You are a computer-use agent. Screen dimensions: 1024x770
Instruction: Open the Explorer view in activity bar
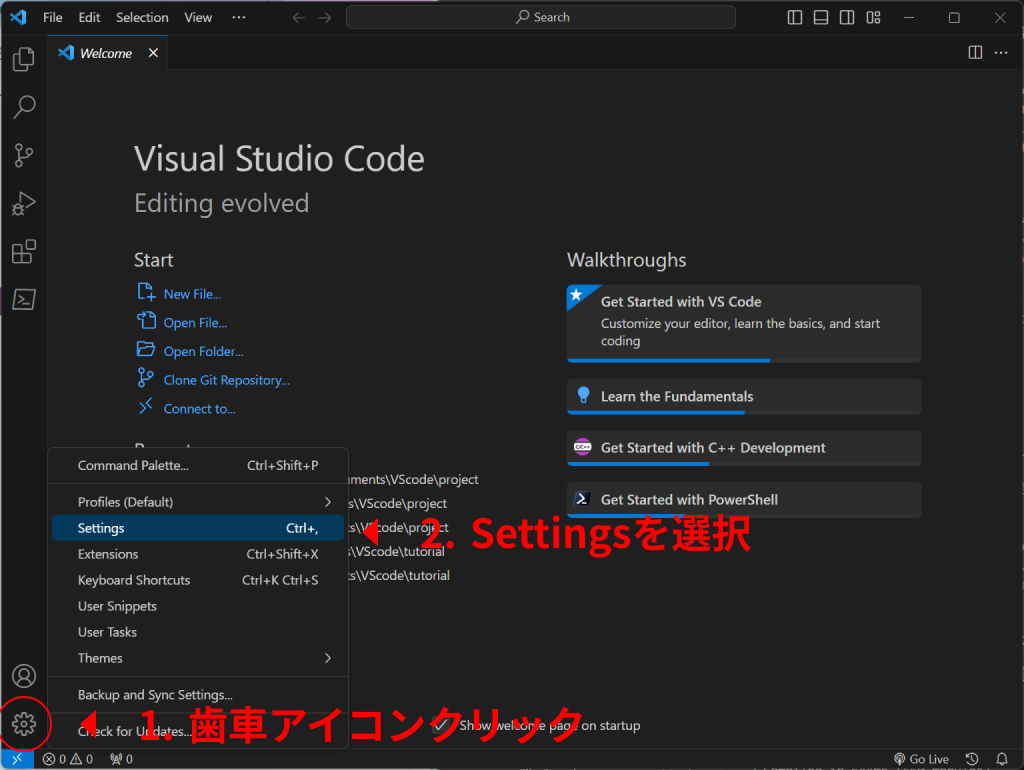24,59
